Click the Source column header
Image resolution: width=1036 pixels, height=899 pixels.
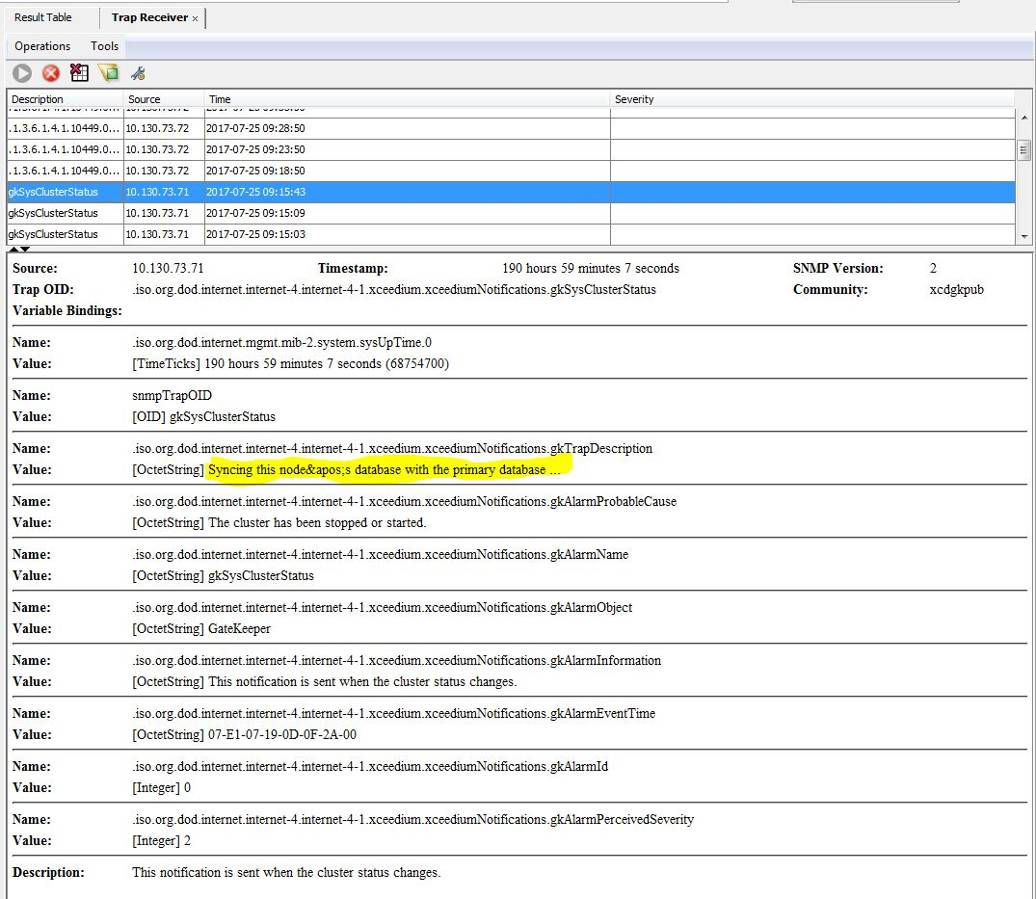tap(144, 99)
